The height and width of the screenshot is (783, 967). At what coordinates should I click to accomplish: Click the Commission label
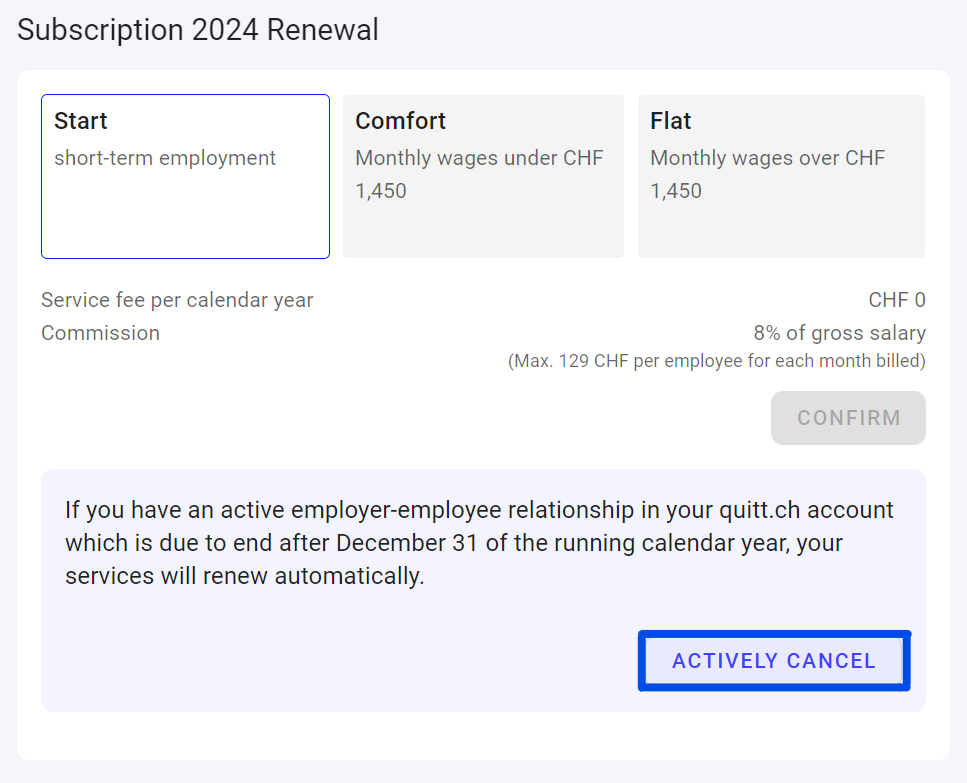(100, 333)
